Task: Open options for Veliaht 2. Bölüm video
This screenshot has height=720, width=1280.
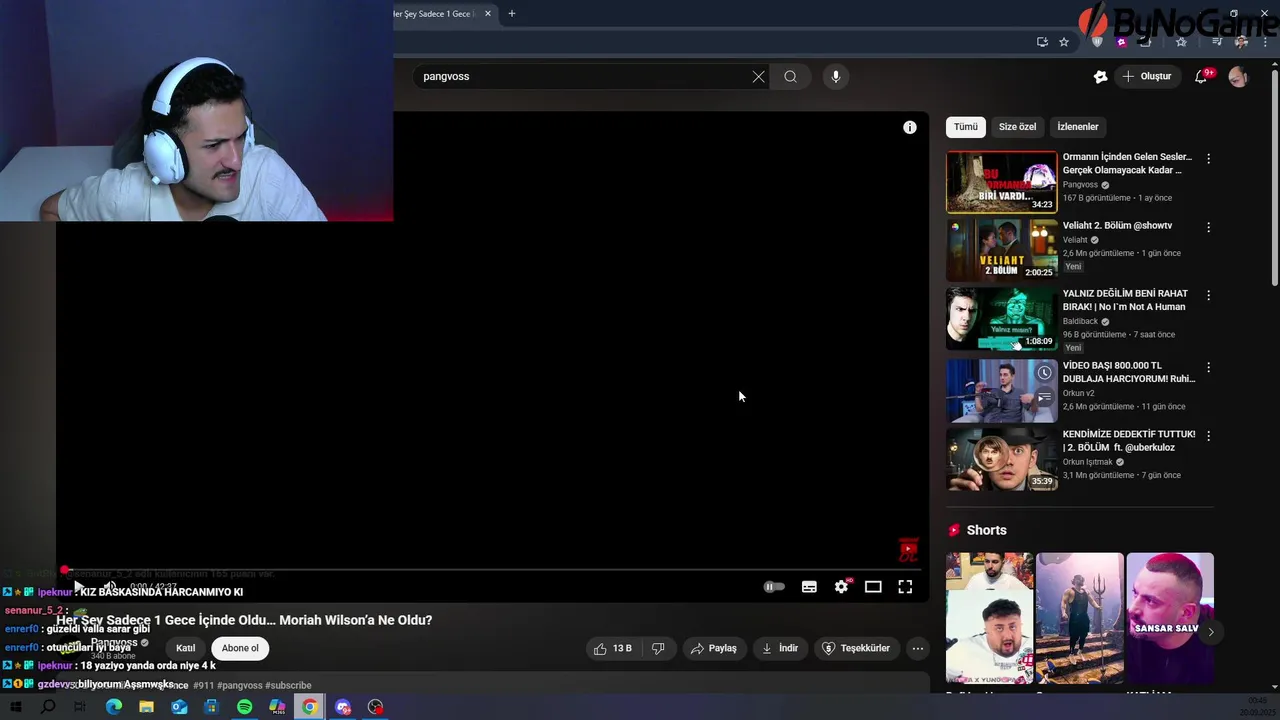Action: pos(1208,227)
